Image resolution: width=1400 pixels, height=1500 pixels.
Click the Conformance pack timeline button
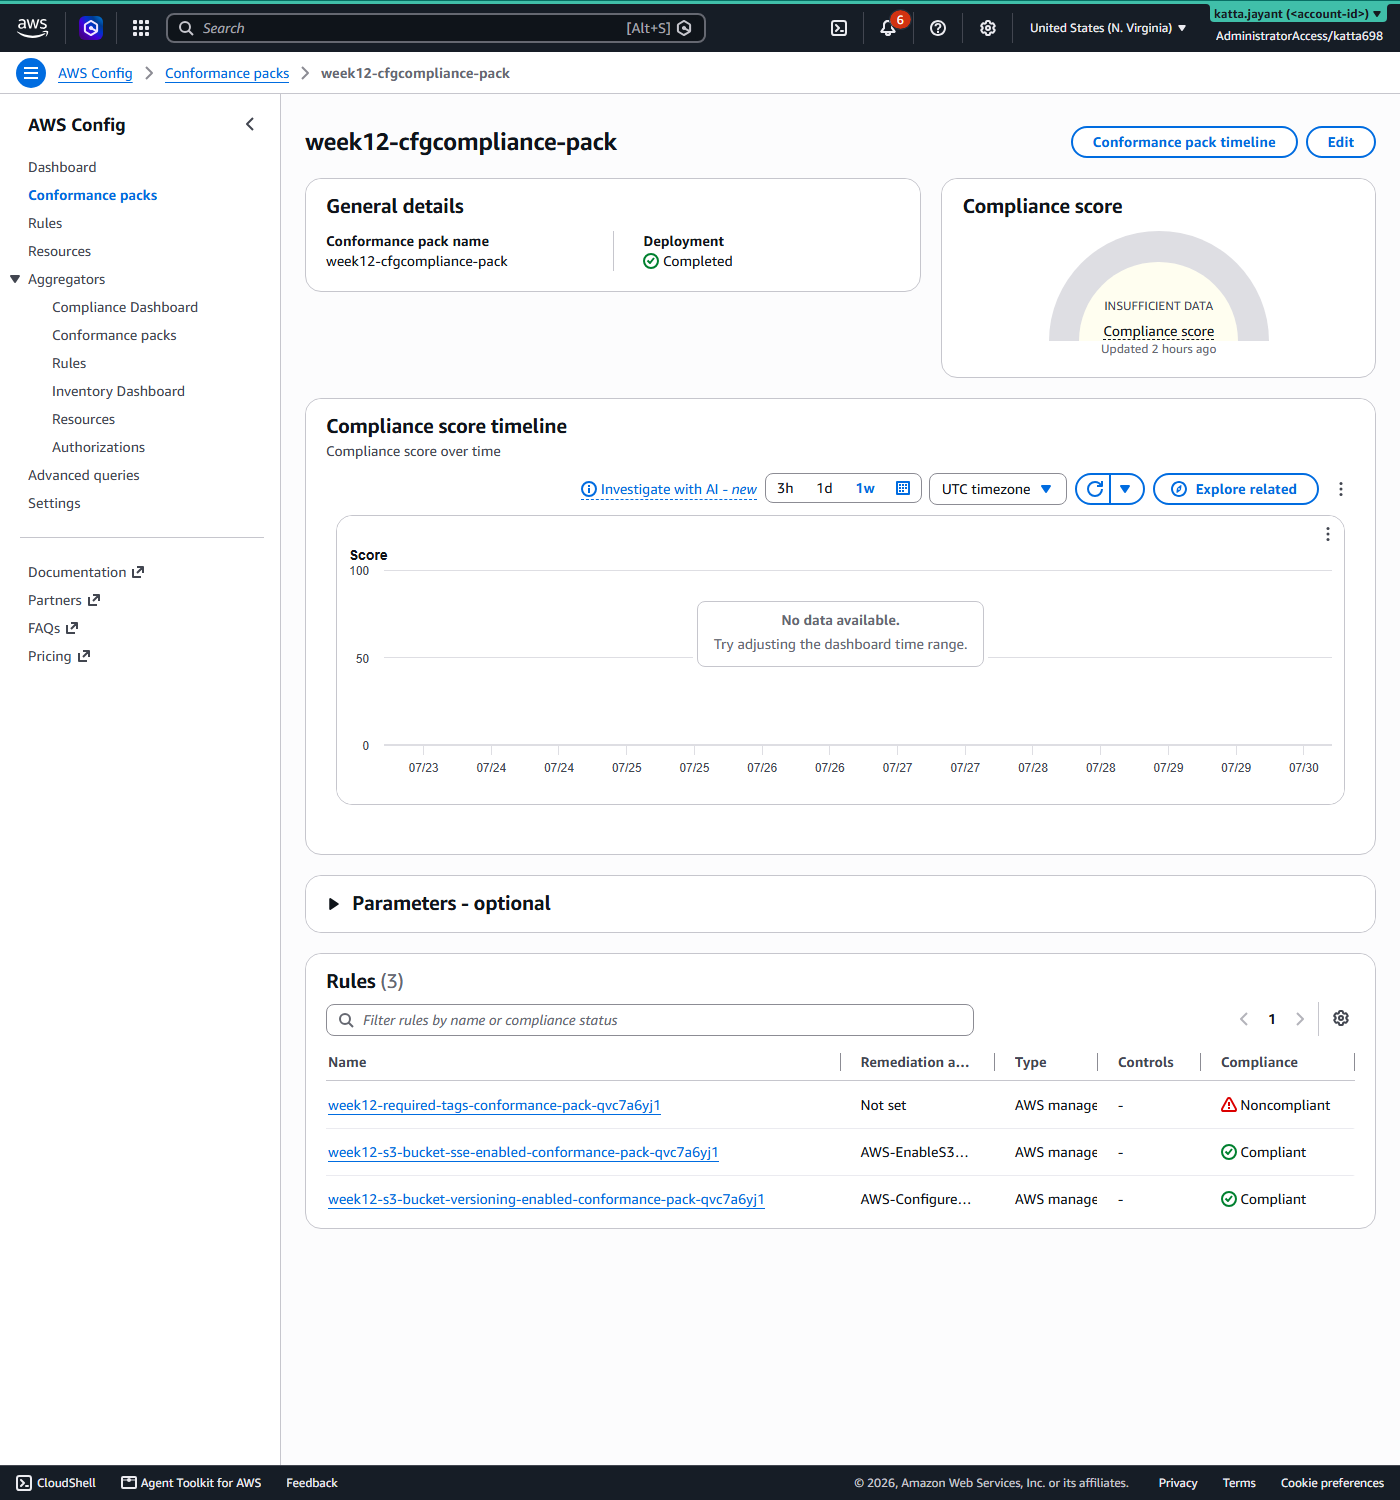1184,142
